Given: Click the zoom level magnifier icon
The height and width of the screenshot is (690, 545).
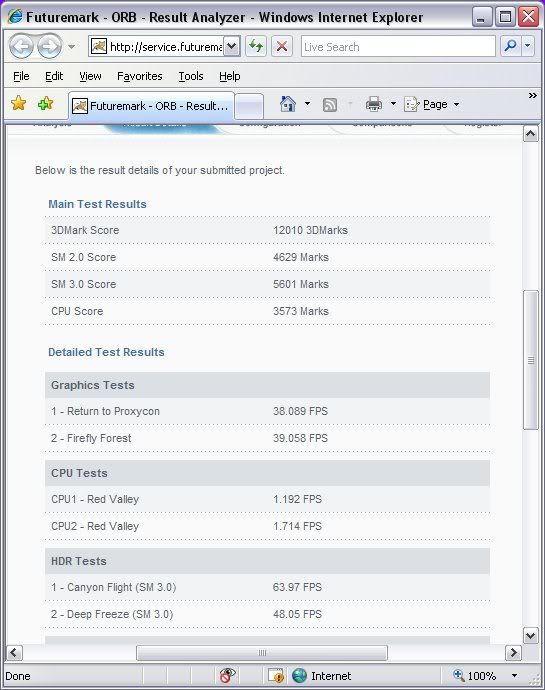Looking at the screenshot, I should click(459, 675).
